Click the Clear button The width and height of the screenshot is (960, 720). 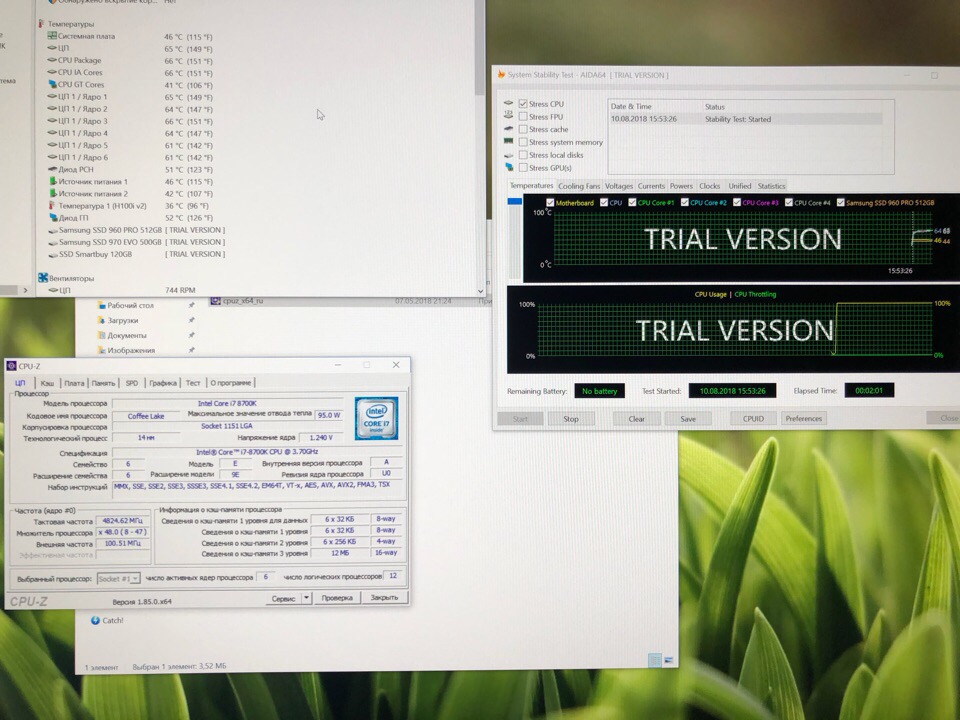tap(636, 419)
